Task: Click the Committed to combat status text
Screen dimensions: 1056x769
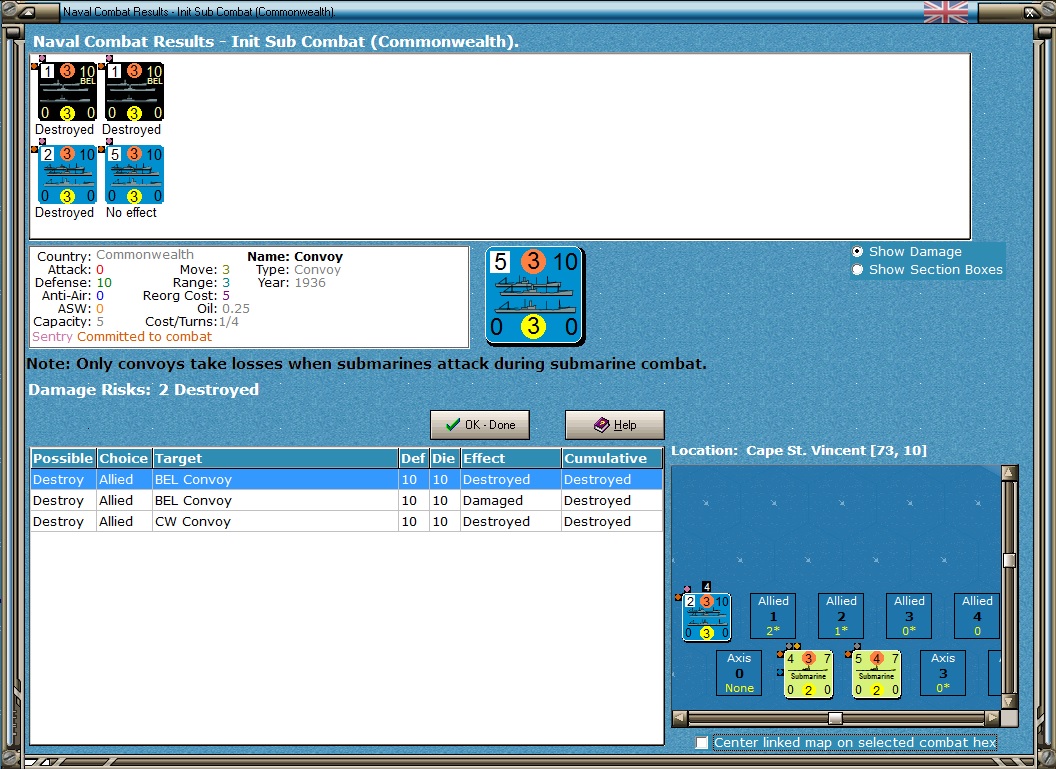Action: (x=144, y=337)
